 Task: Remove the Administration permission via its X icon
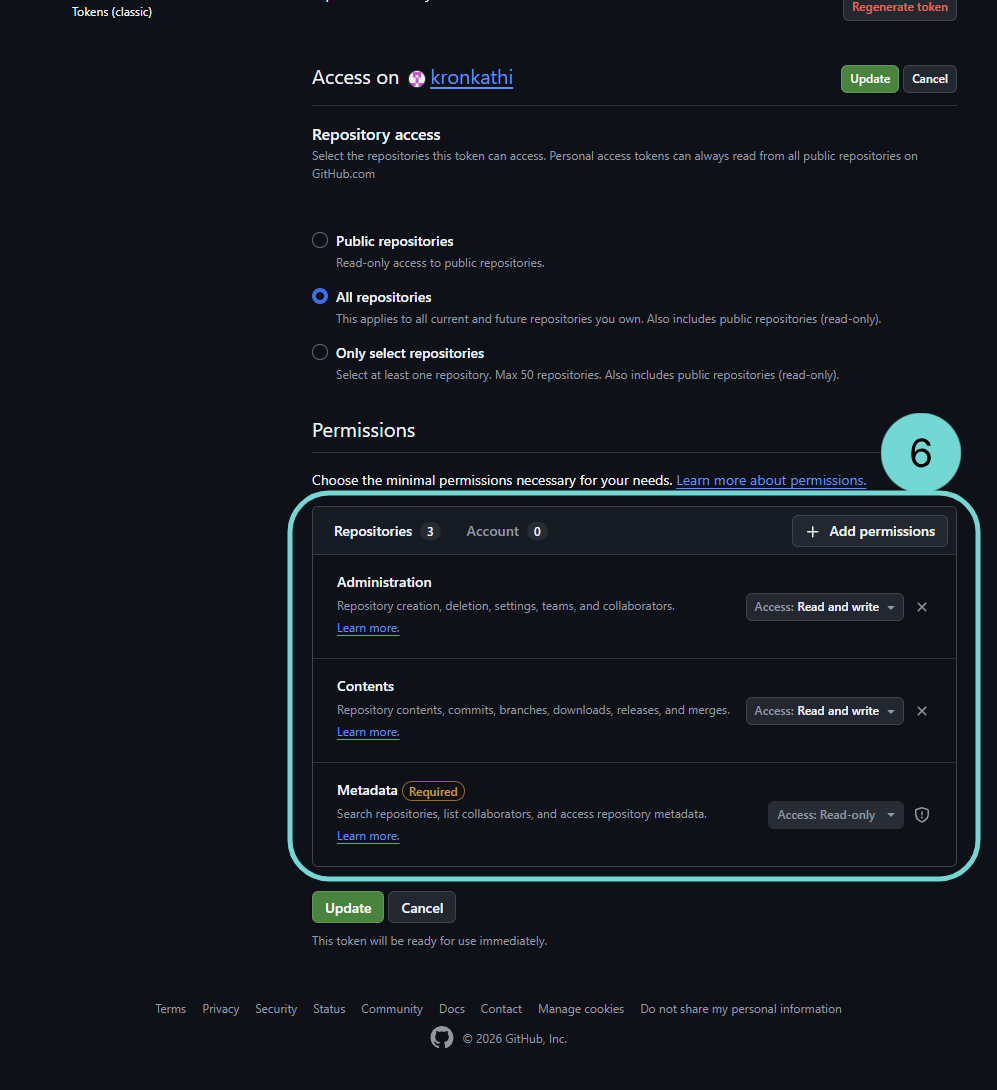921,607
